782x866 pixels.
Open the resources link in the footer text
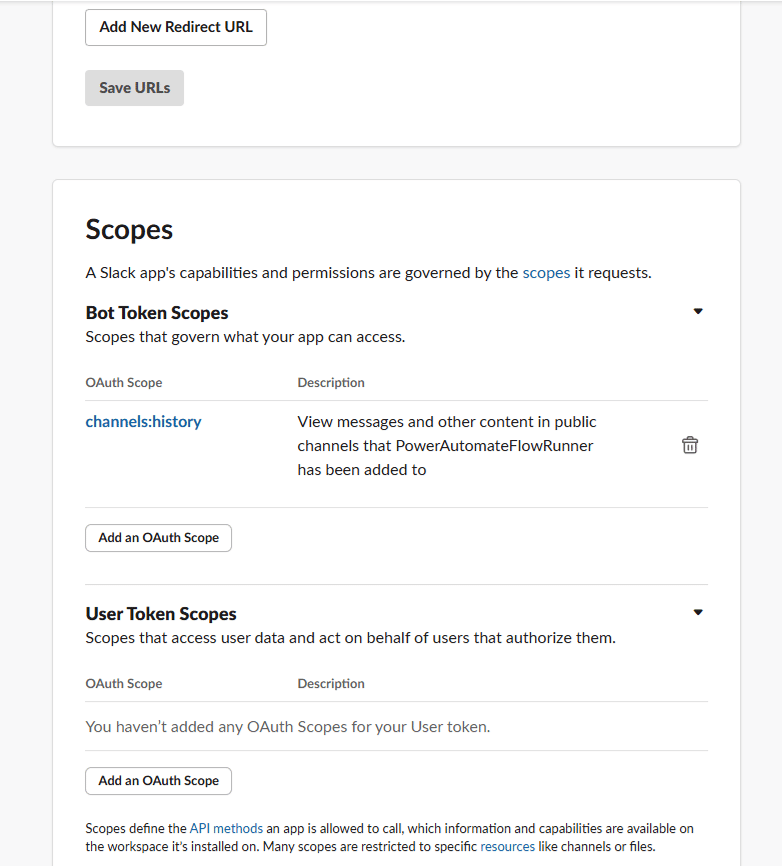pos(507,846)
